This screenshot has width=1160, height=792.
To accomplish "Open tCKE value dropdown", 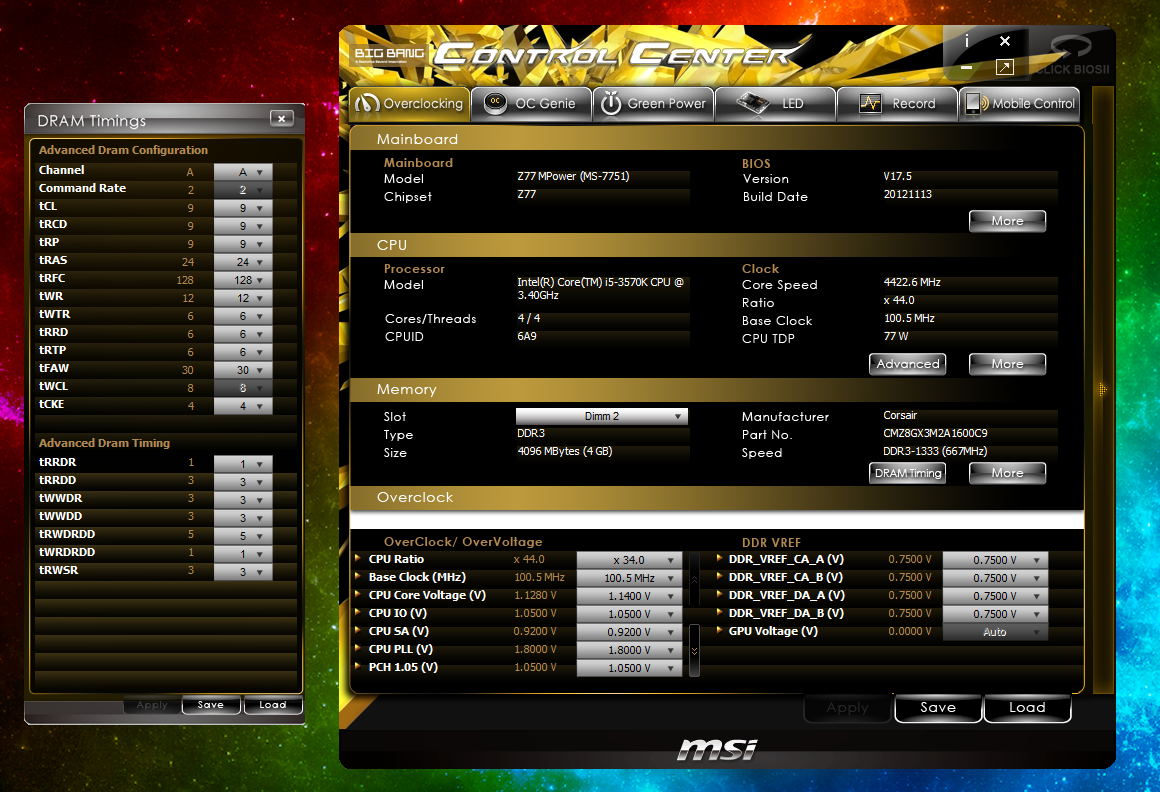I will click(243, 406).
